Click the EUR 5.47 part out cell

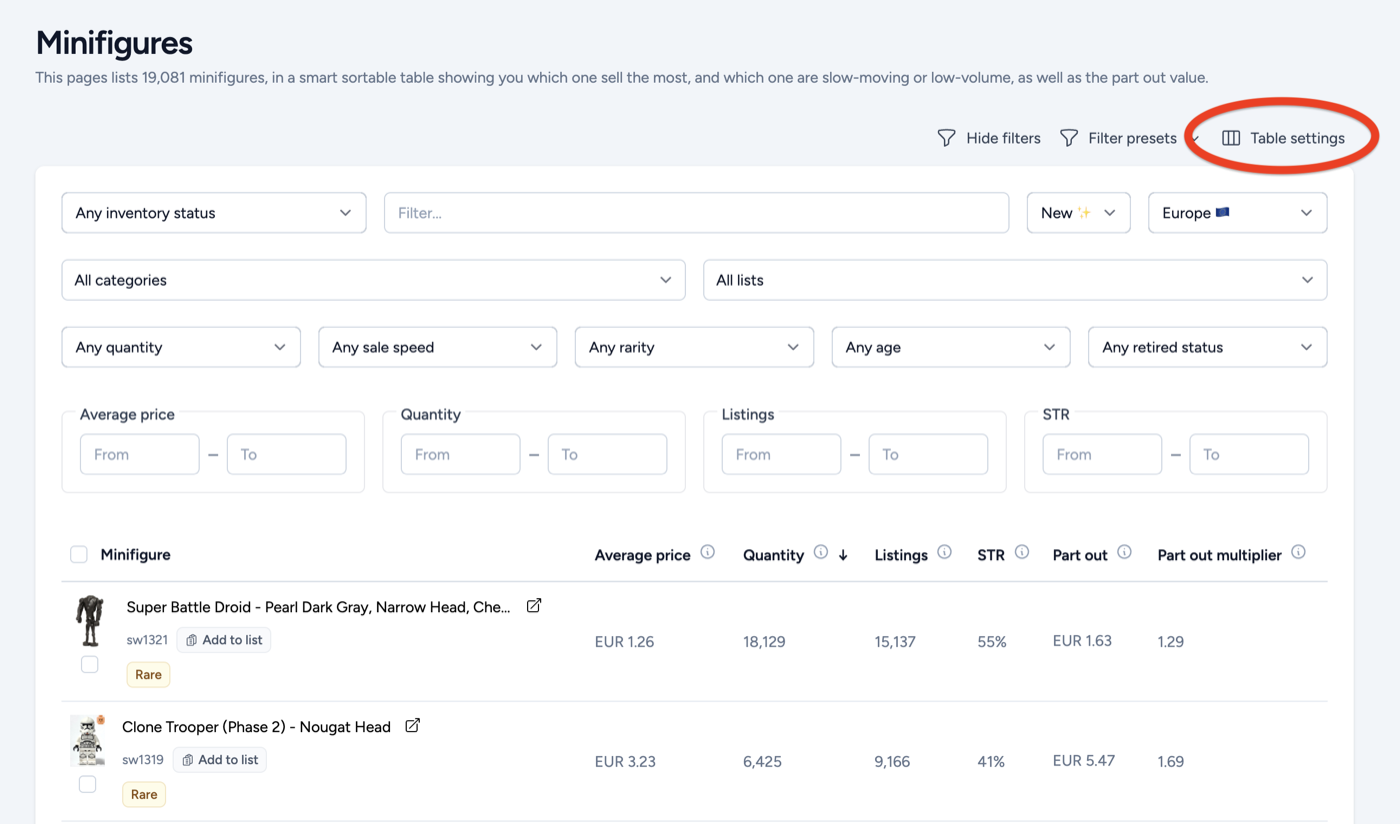tap(1084, 761)
